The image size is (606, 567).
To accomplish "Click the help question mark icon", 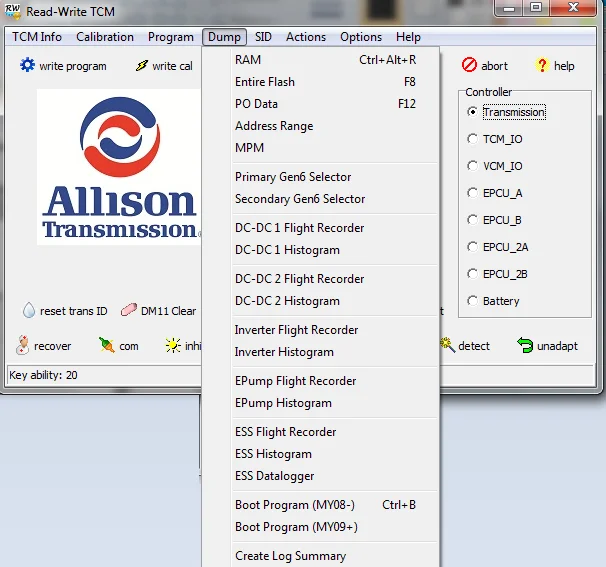I will pyautogui.click(x=542, y=65).
